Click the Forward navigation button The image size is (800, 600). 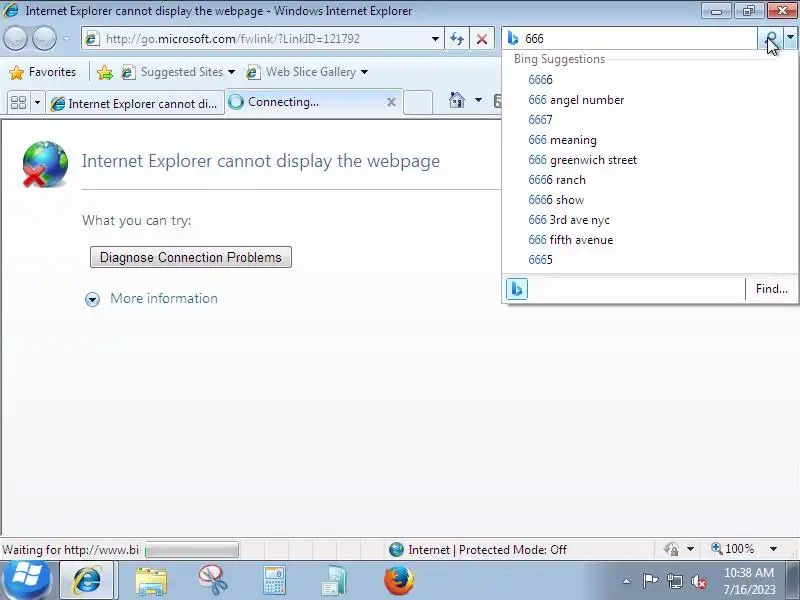pyautogui.click(x=45, y=38)
